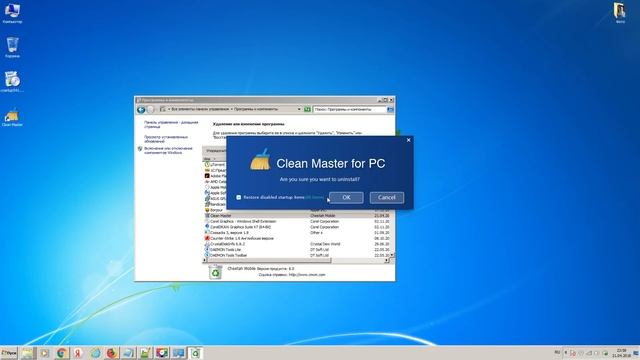The image size is (640, 360).
Task: Click the language indicator in the system tray
Action: (x=558, y=353)
